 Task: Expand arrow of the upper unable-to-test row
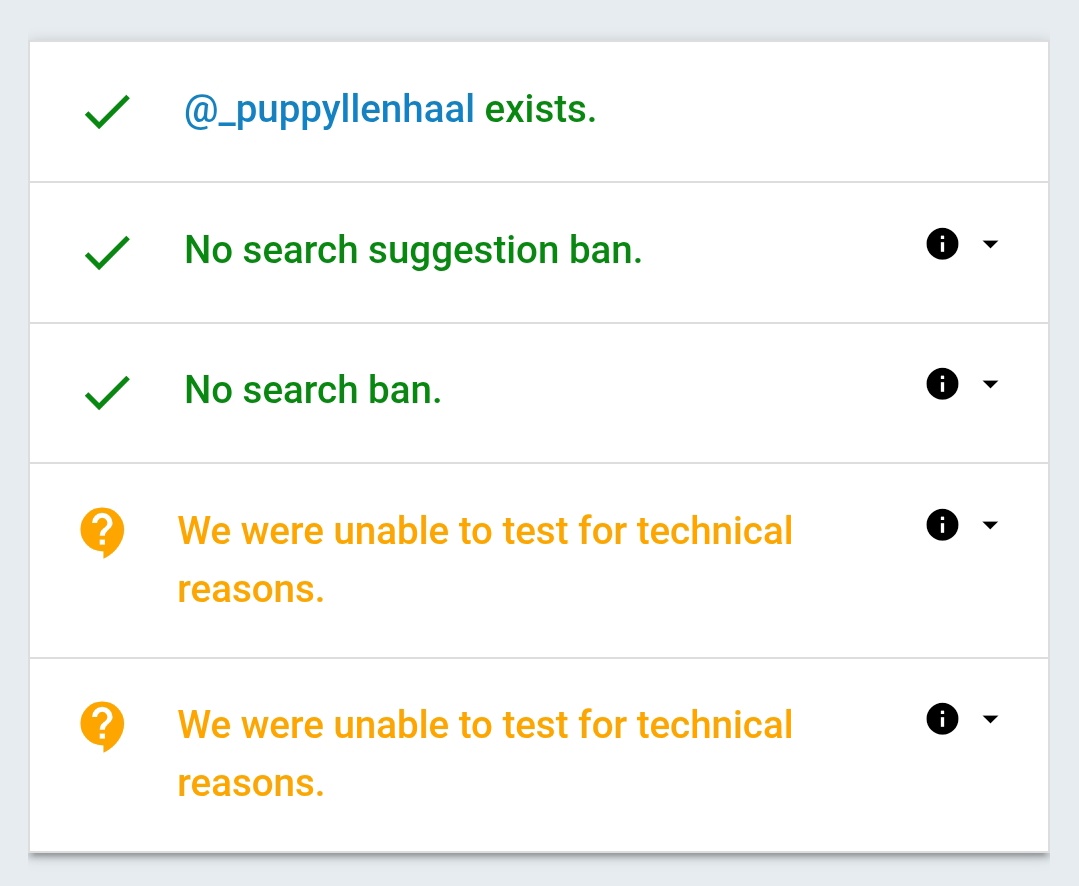(990, 526)
